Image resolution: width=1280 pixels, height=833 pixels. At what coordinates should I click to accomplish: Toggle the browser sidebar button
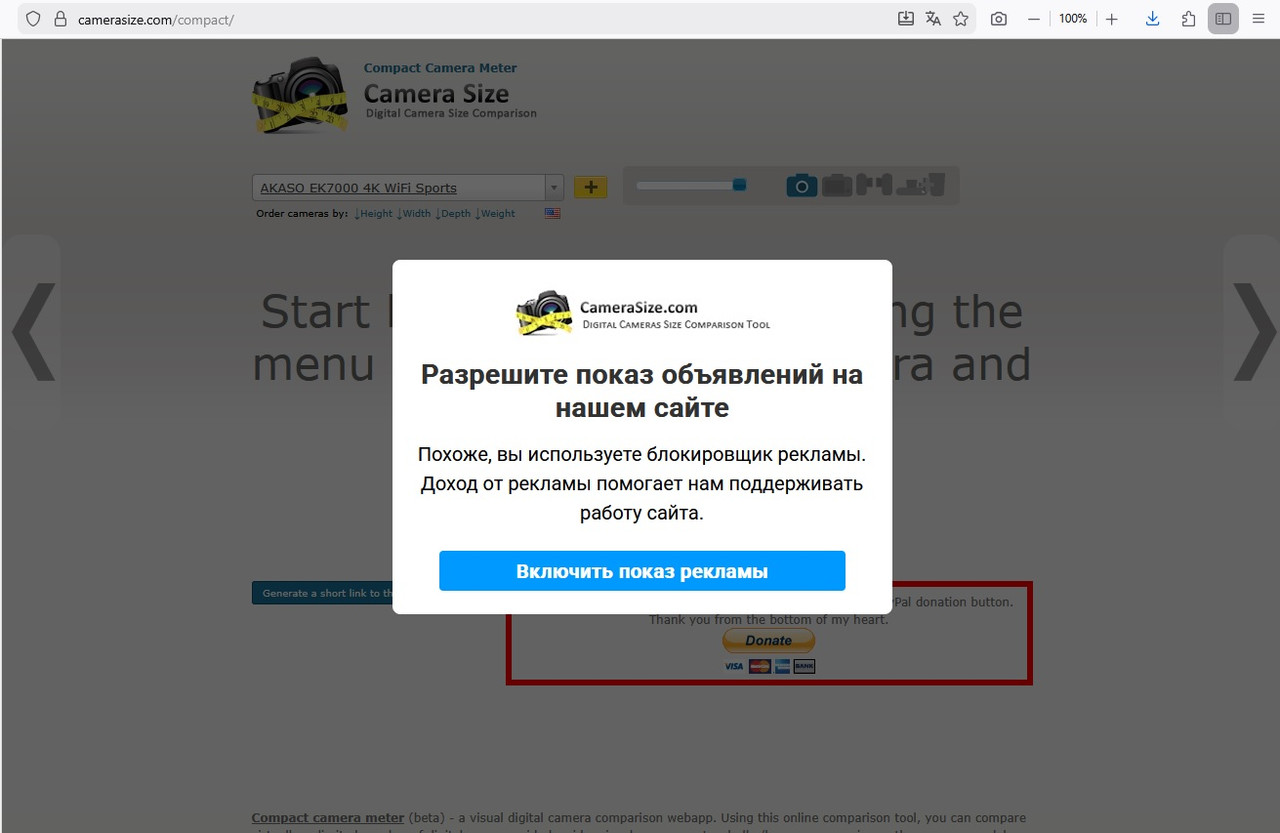click(1223, 18)
